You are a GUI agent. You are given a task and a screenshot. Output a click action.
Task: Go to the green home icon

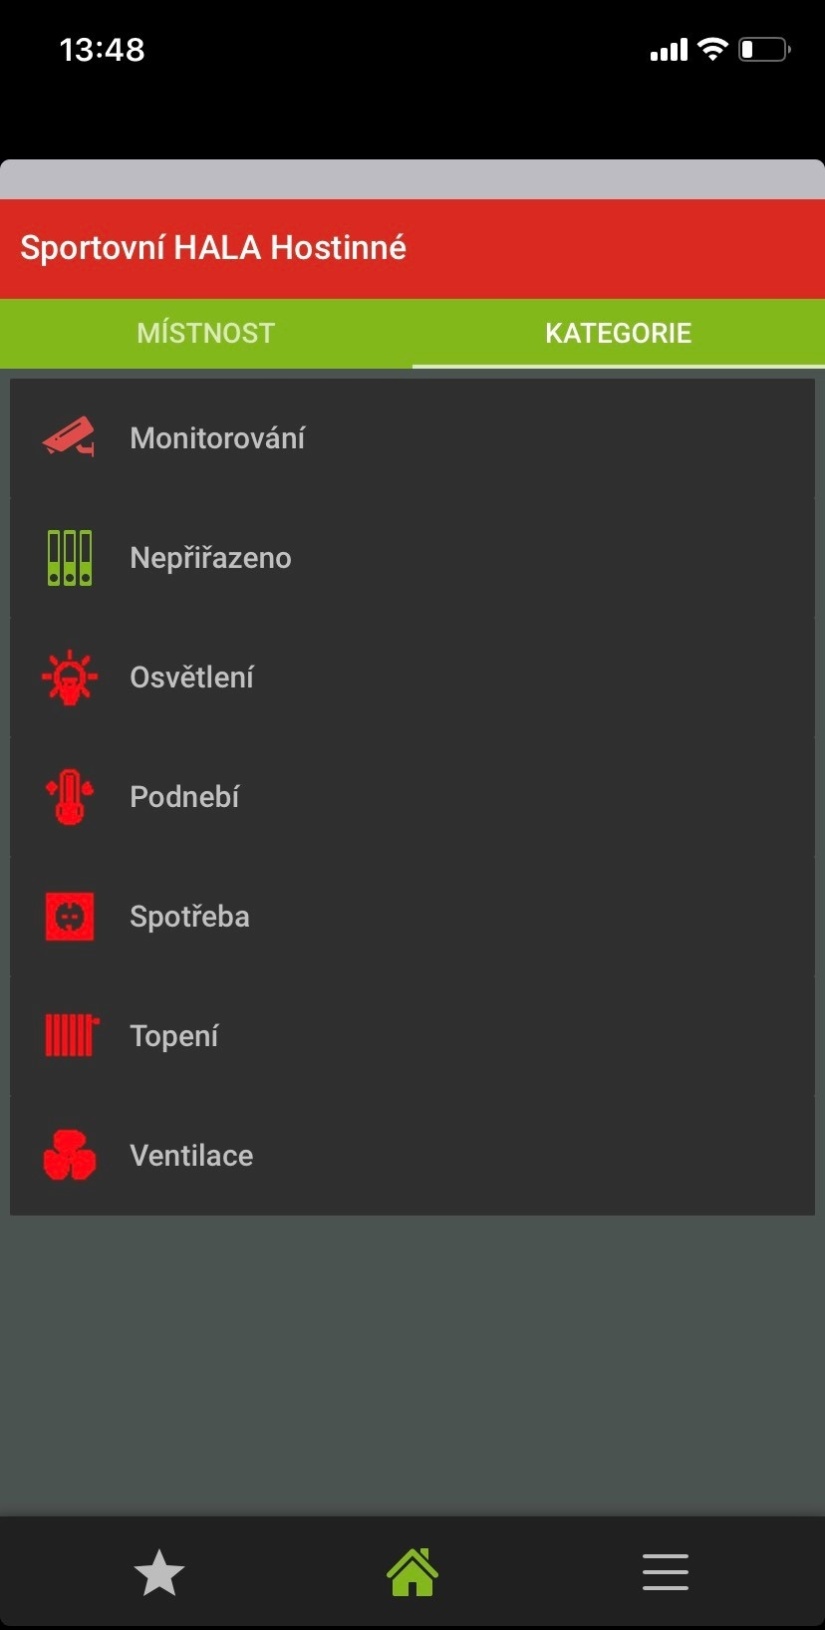[412, 1572]
